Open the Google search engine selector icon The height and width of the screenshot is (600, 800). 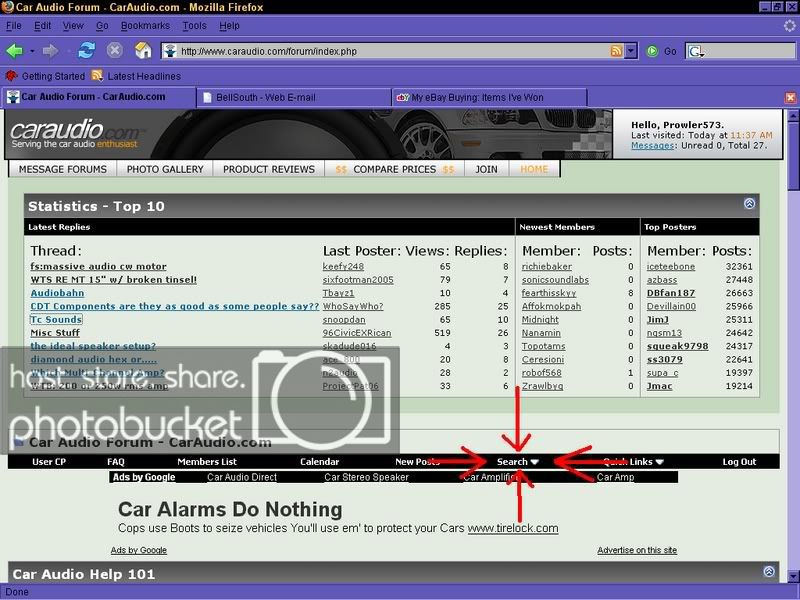(x=695, y=52)
